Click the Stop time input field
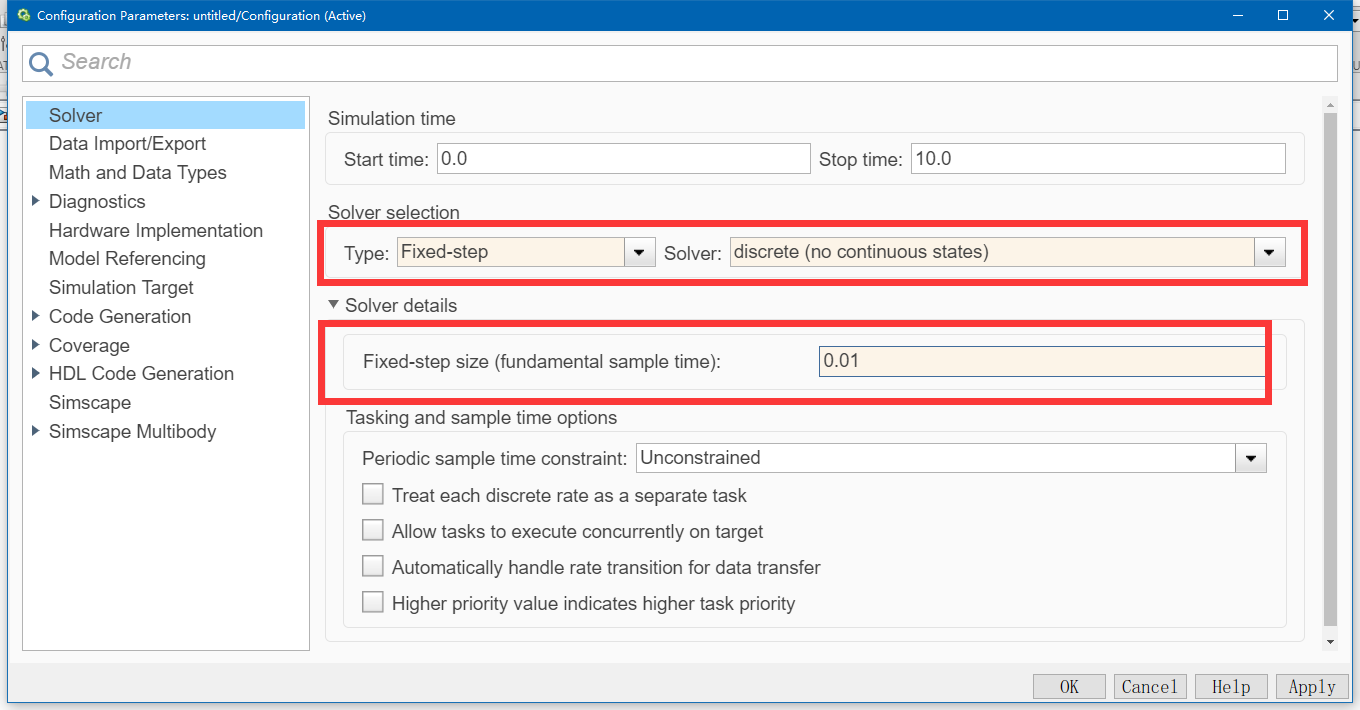 click(x=1097, y=158)
